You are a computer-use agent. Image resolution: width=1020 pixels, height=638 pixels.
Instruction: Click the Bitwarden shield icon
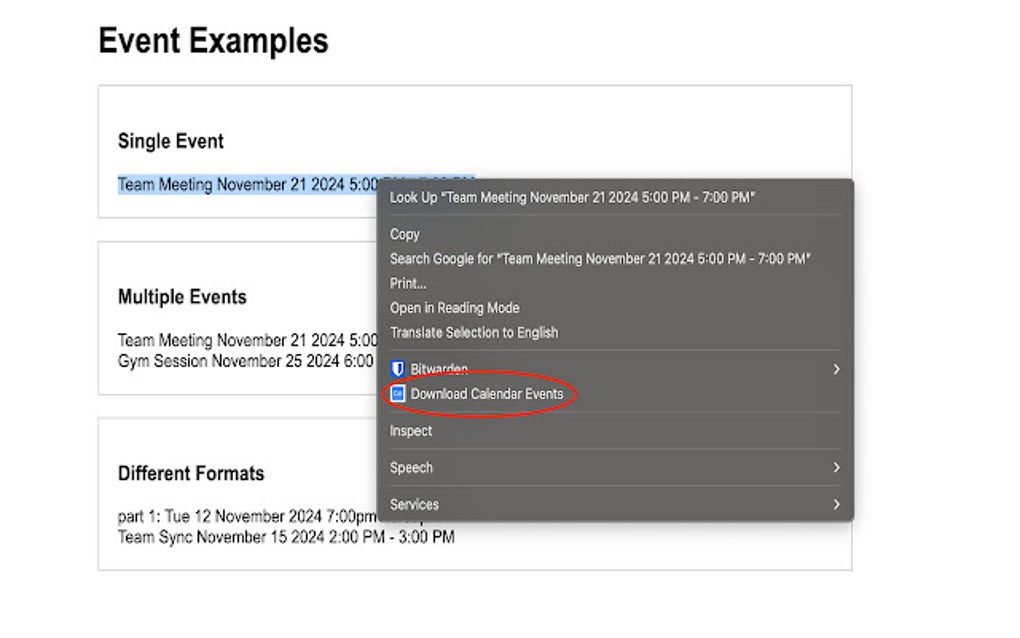(x=397, y=369)
